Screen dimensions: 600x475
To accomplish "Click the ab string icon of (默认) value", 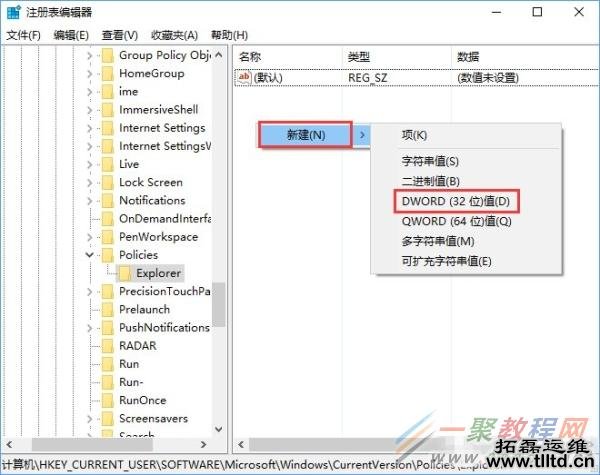I will [244, 77].
